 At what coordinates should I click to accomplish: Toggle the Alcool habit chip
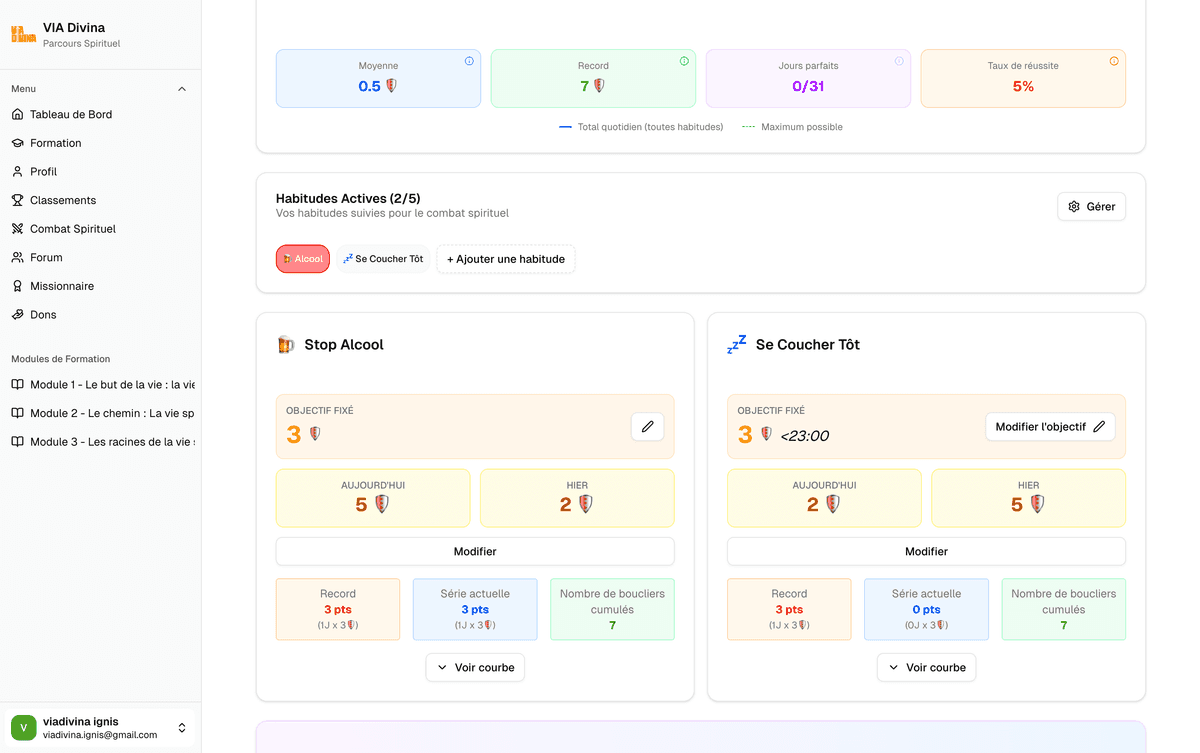click(x=302, y=259)
